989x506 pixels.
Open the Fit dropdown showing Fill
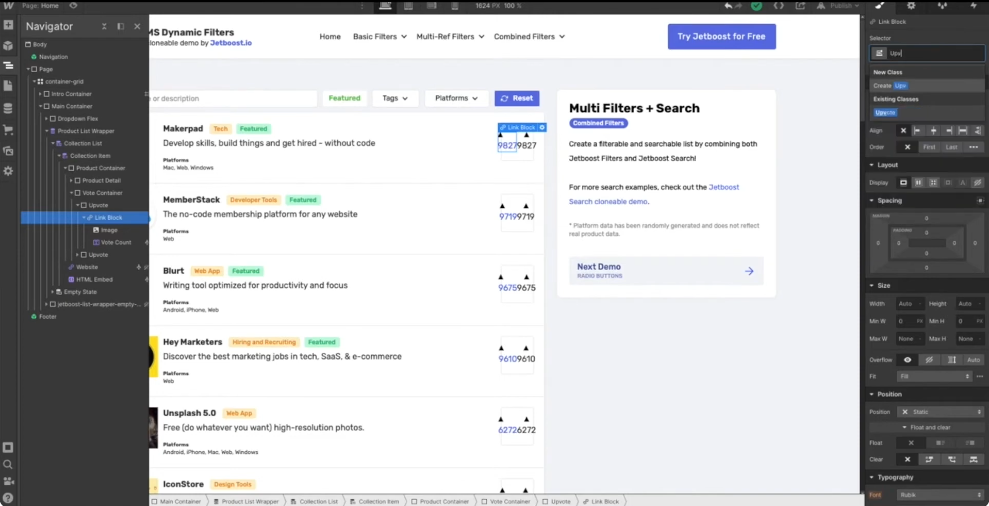[x=934, y=376]
